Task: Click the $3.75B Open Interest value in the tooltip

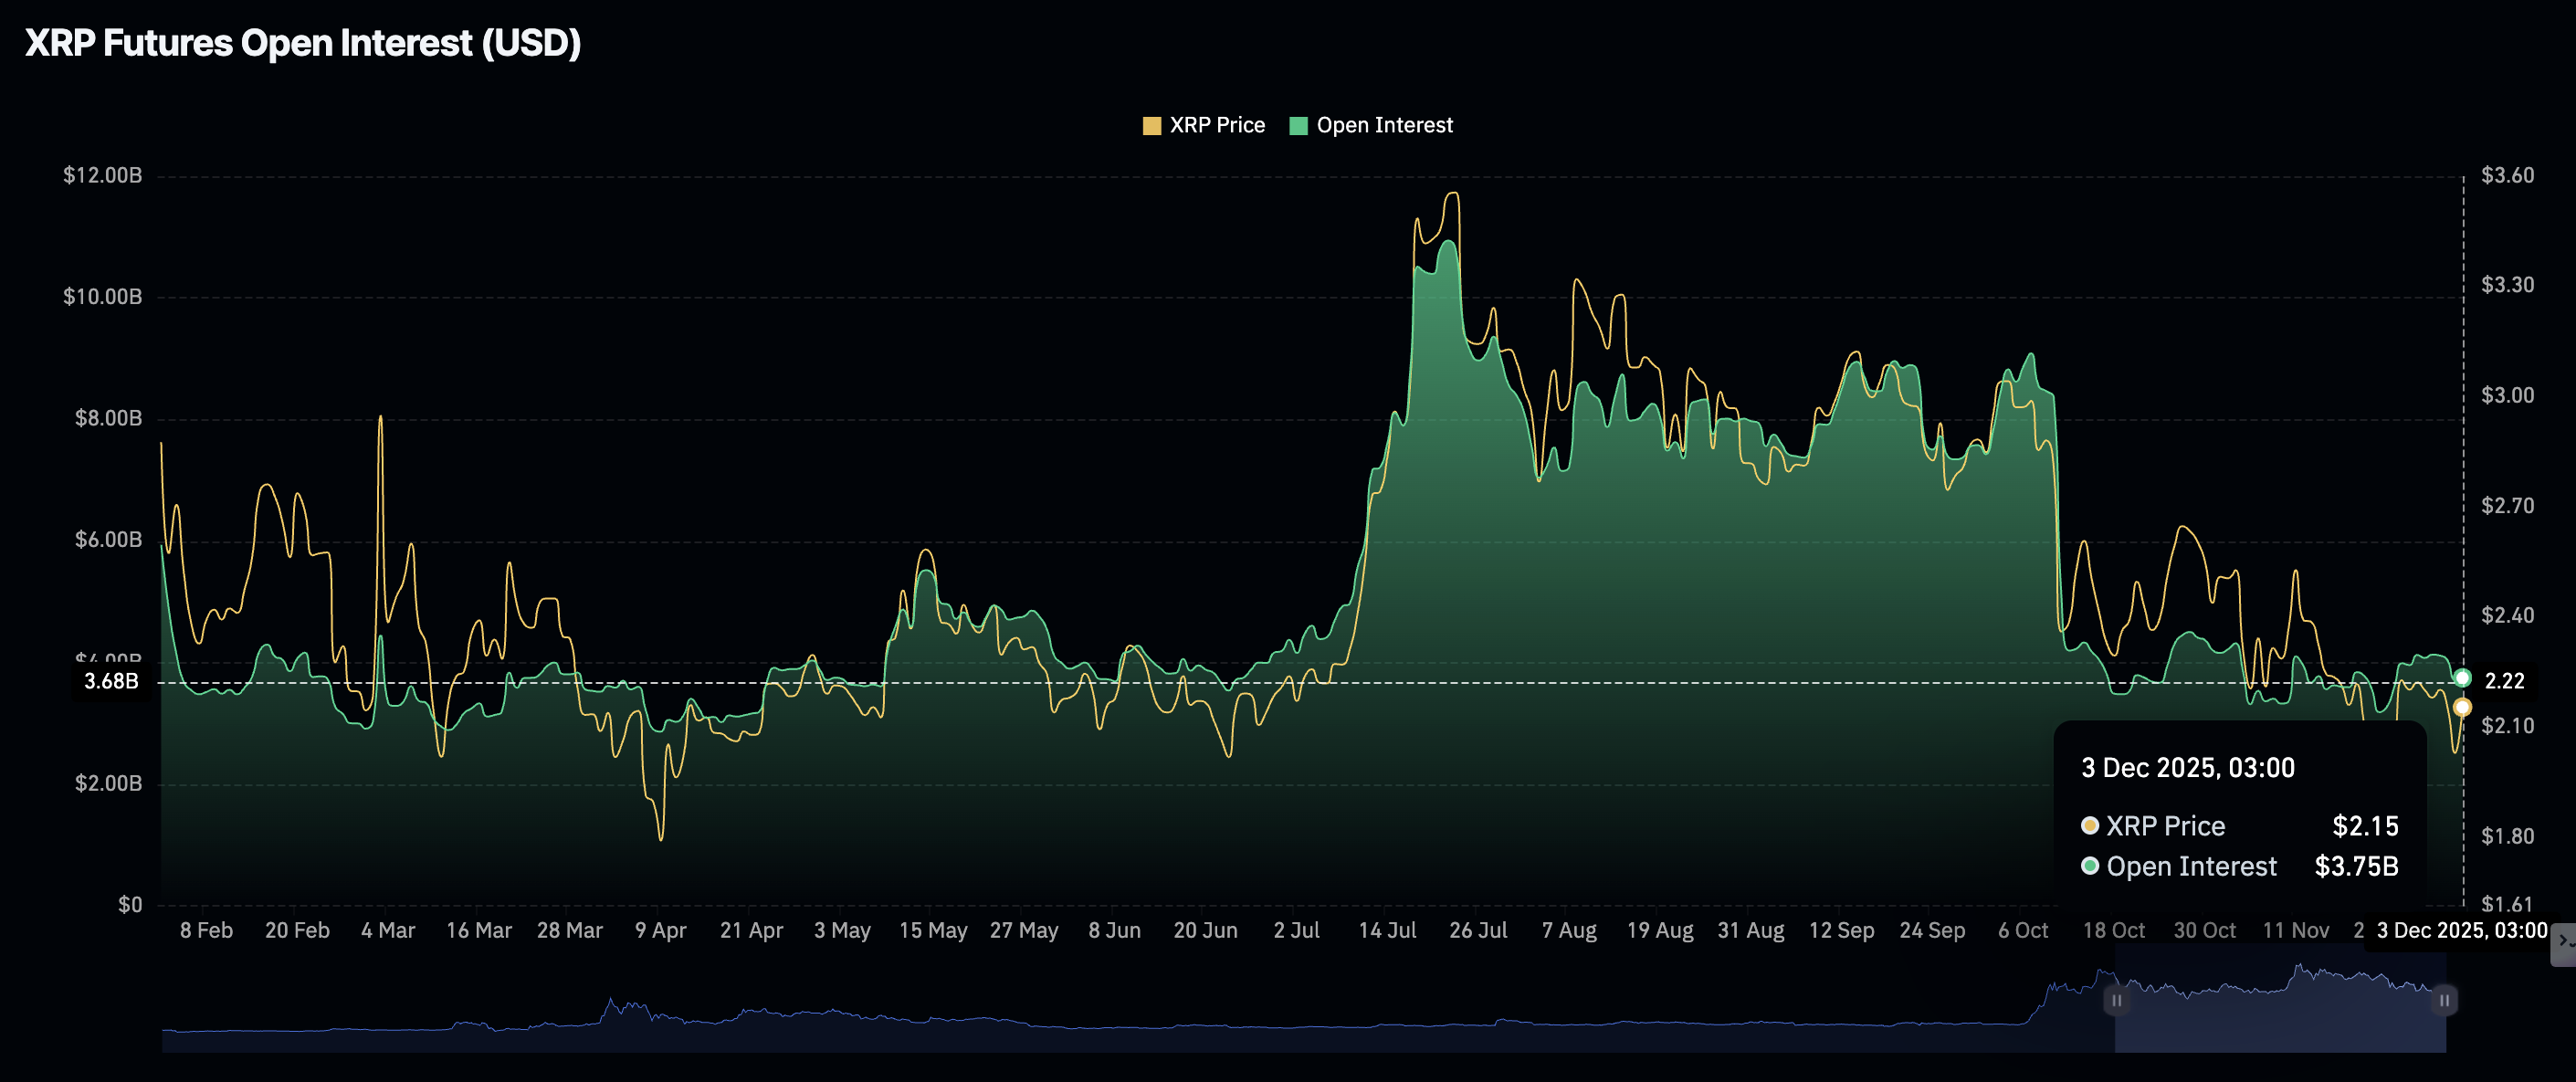Action: tap(2356, 866)
